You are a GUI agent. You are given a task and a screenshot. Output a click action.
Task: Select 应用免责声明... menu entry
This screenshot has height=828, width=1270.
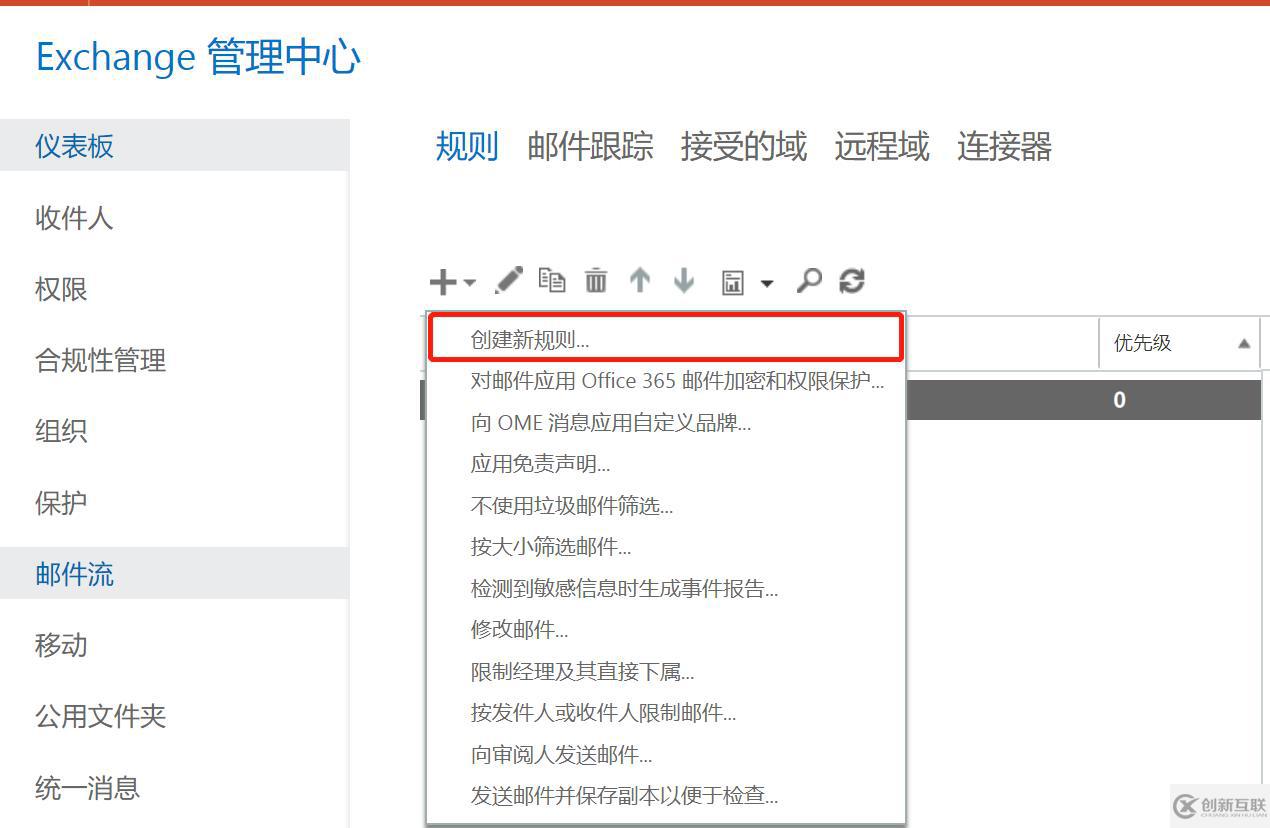tap(666, 464)
